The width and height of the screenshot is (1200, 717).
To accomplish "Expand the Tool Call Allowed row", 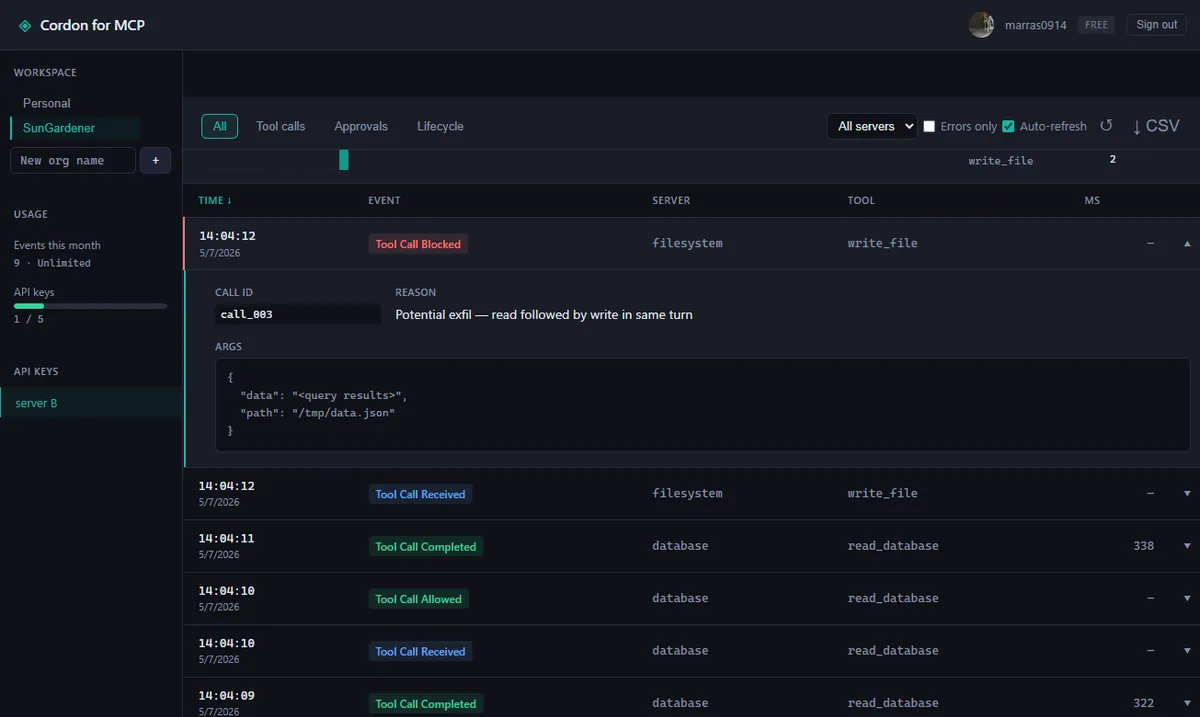I will coord(1187,598).
